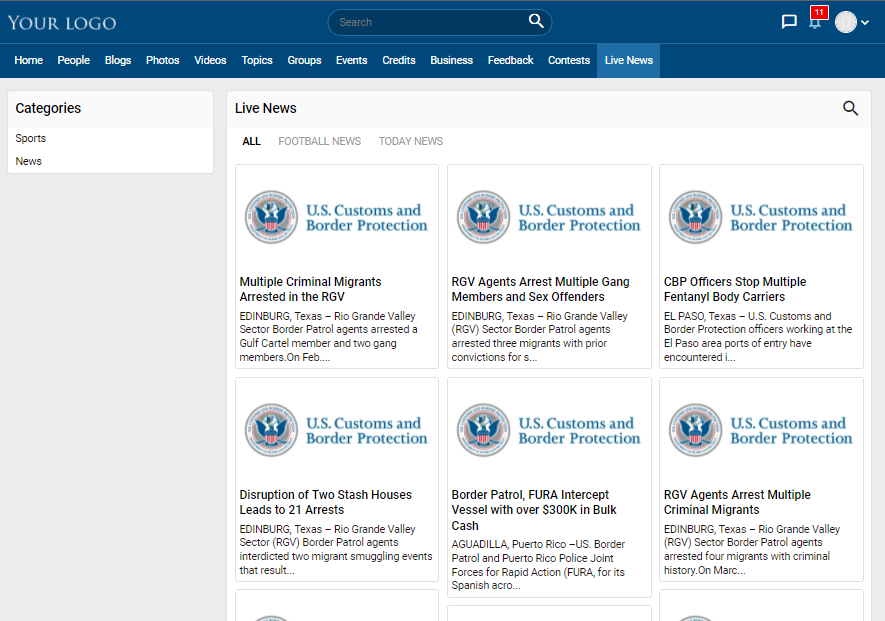Go to Home menu item

coord(28,60)
